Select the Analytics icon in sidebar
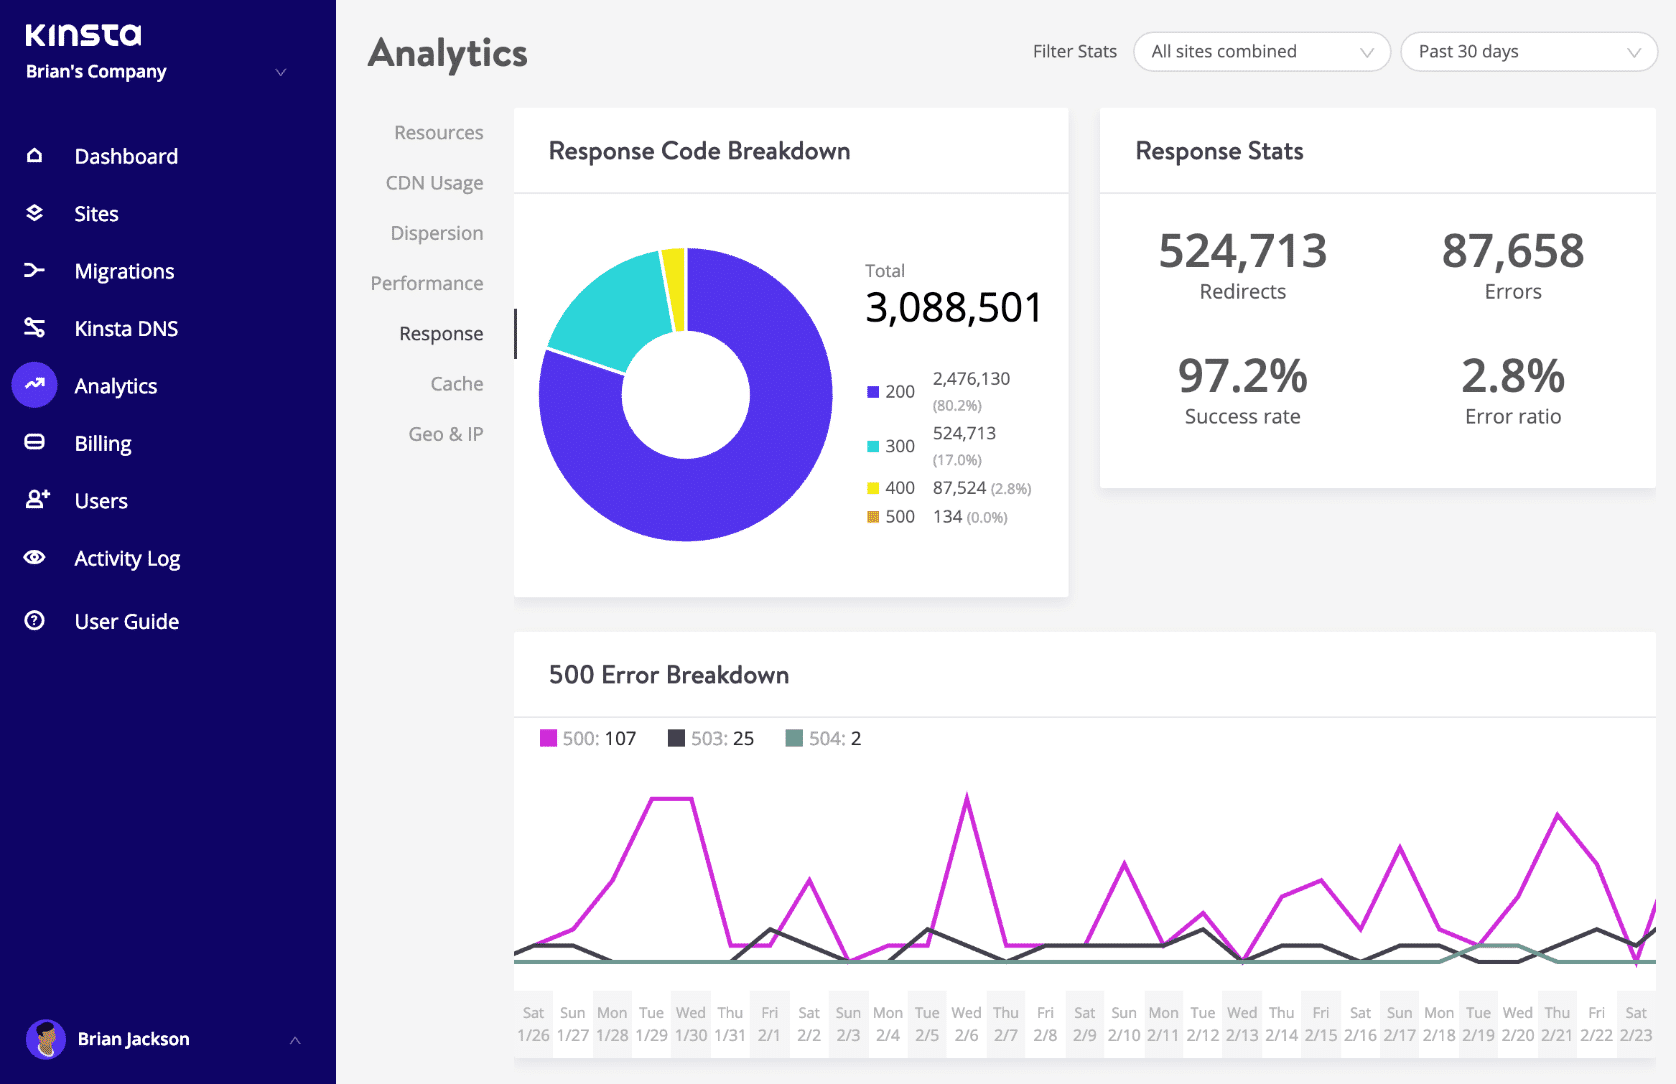The image size is (1676, 1084). [x=34, y=385]
